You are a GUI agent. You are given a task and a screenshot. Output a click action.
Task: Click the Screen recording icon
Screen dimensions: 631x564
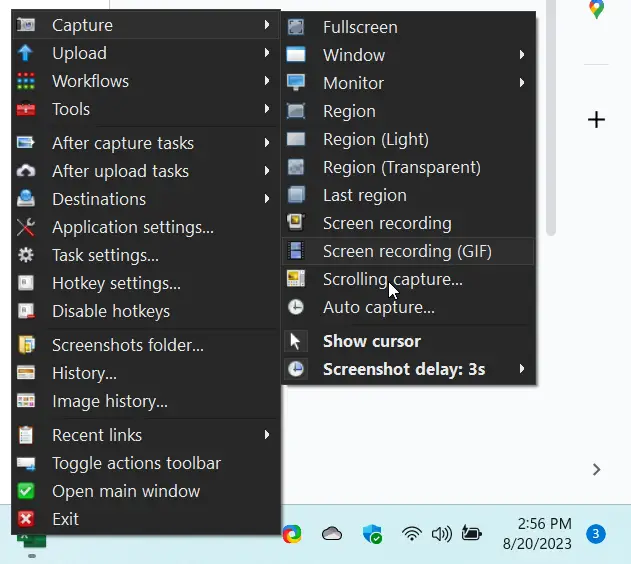[296, 222]
